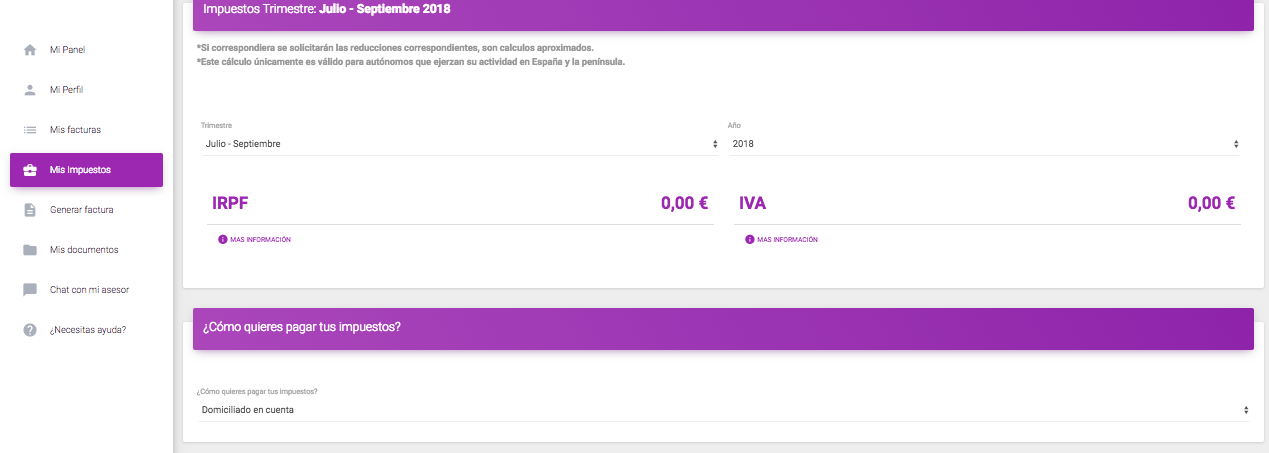Open the Año dropdown showing 2018
The image size is (1269, 453).
(x=985, y=144)
